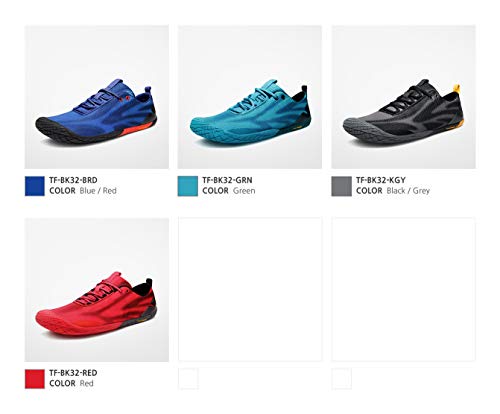This screenshot has height=414, width=500.
Task: Click the TF-BK32-RED model code
Action: tap(73, 373)
